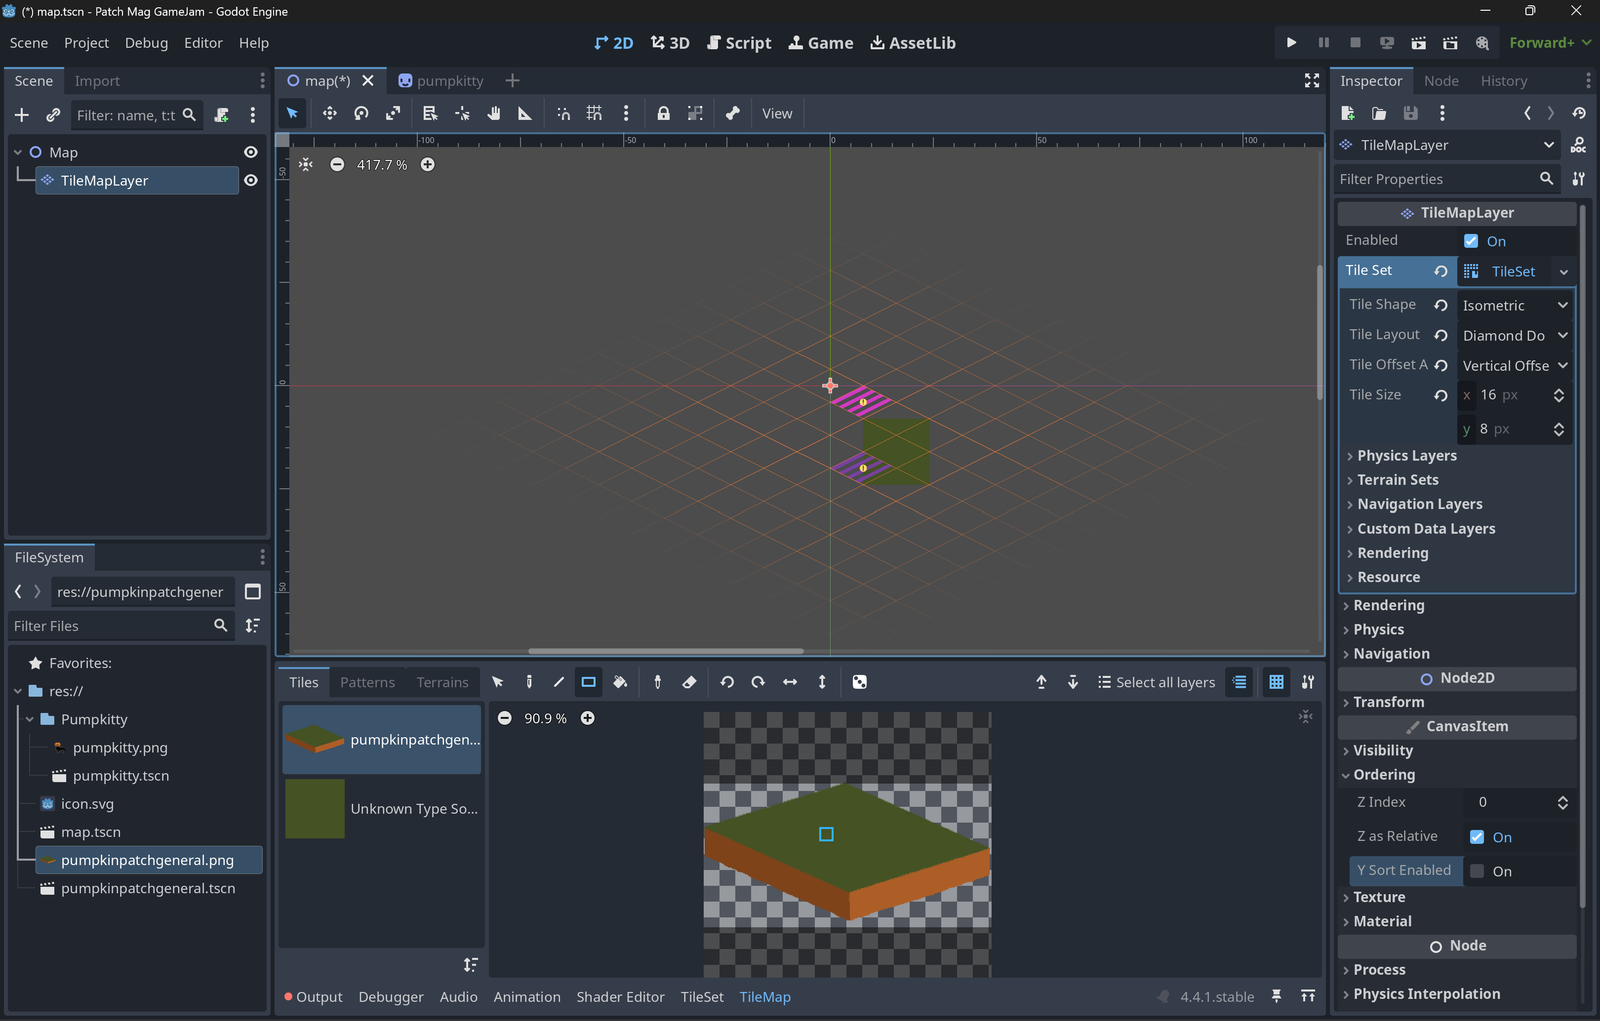Select the Rotate Mode tool
1600x1021 pixels.
click(361, 113)
